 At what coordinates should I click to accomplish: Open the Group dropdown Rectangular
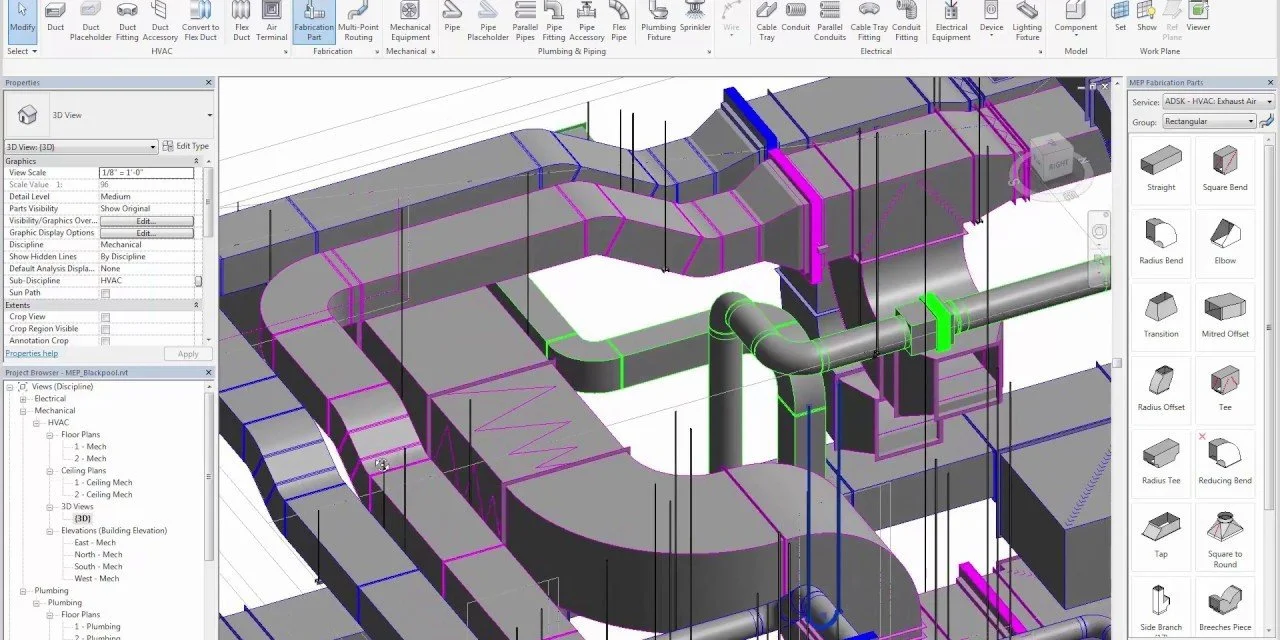pos(1209,121)
